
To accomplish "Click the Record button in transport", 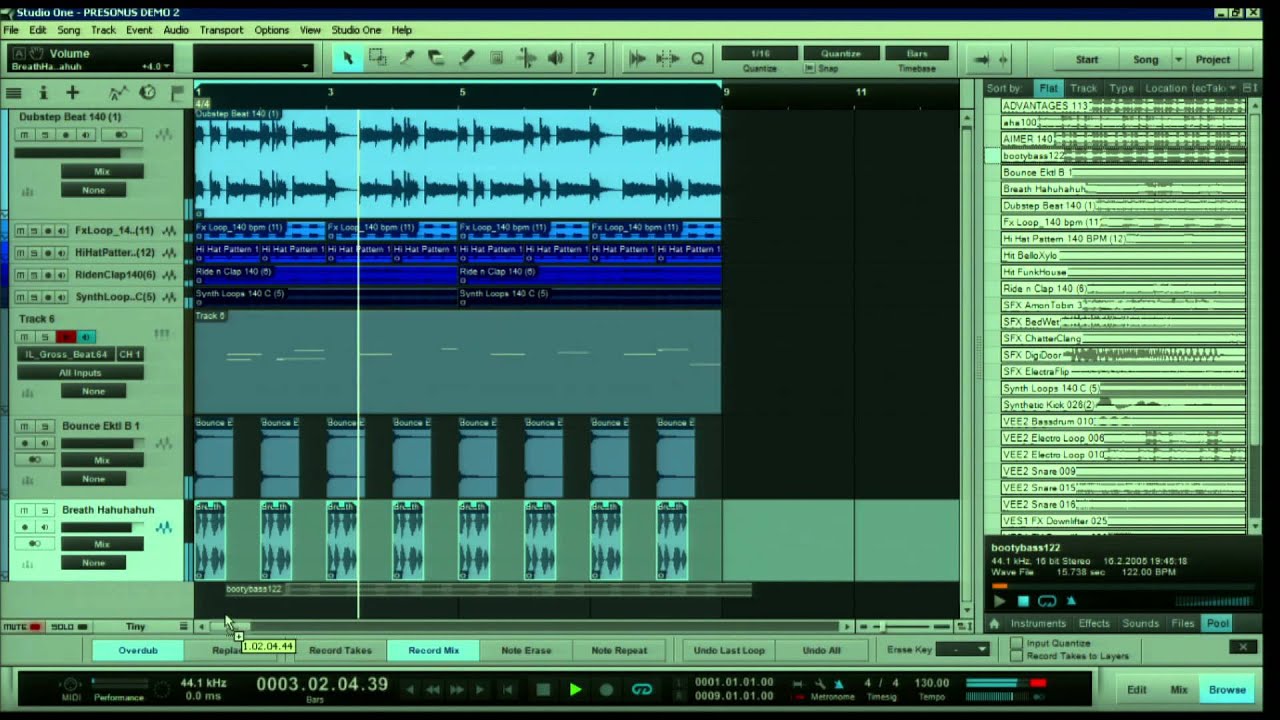I will tap(606, 689).
